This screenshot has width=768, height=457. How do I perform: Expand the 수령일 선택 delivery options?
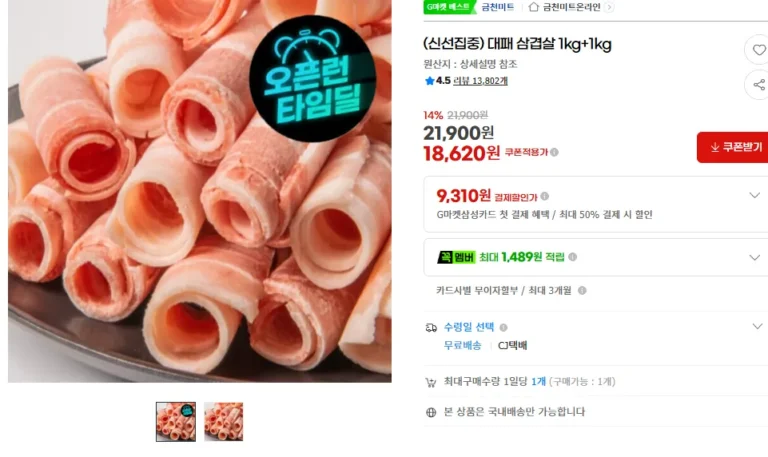click(757, 326)
